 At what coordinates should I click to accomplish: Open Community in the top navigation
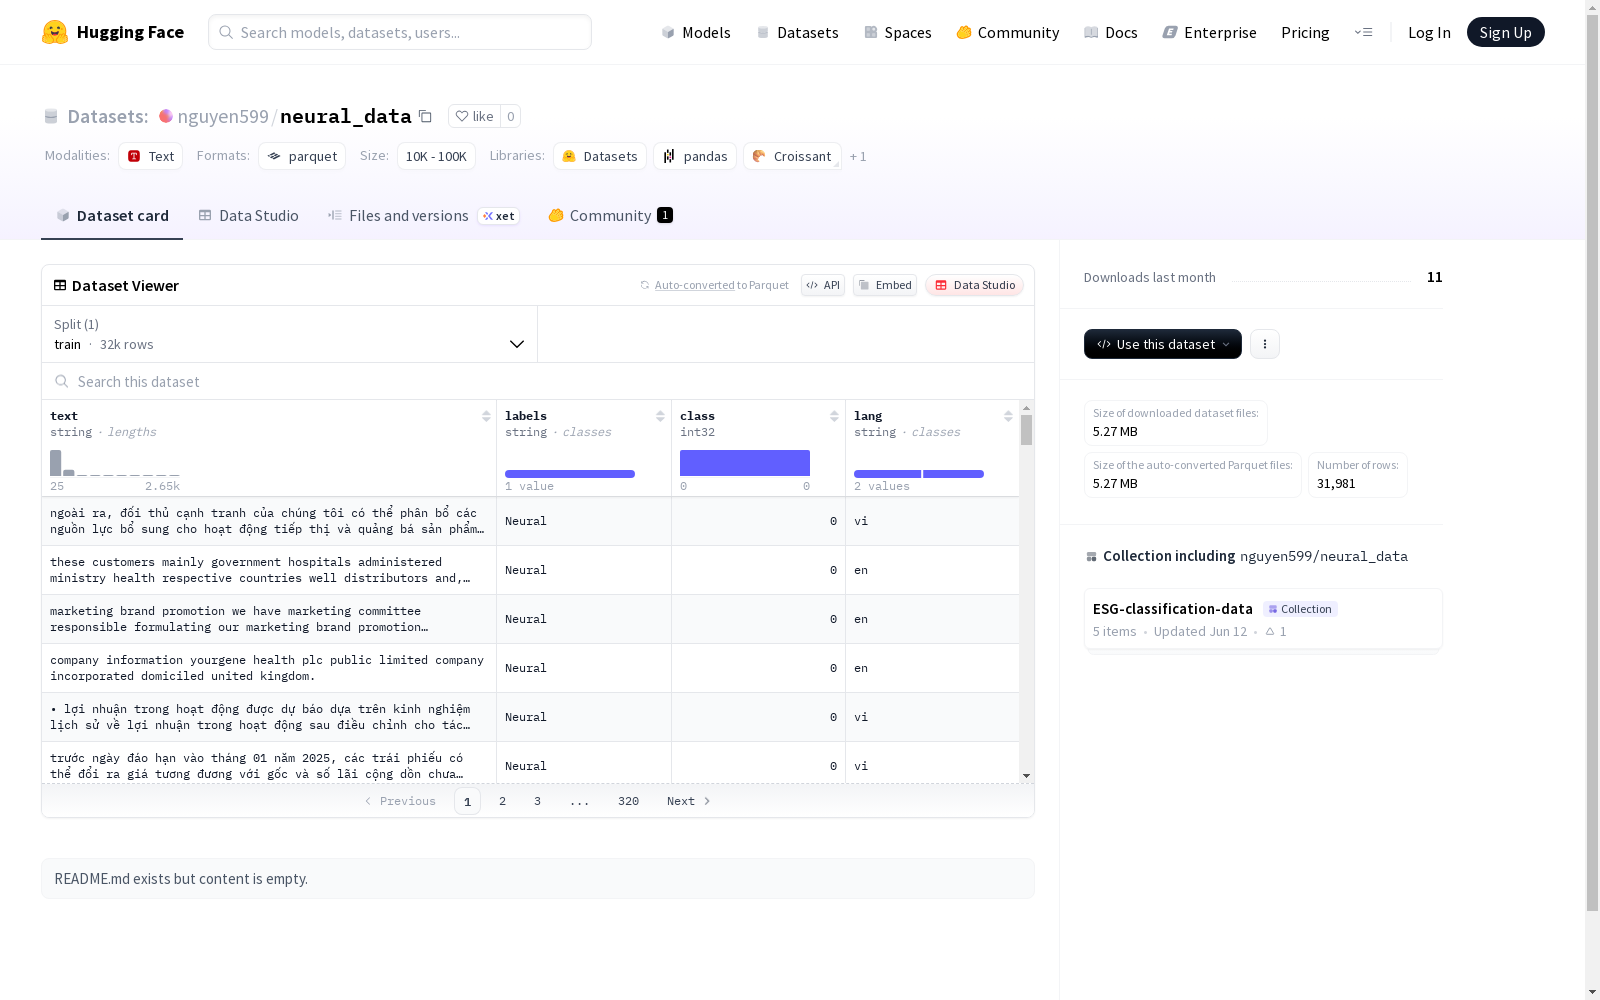[x=1008, y=32]
